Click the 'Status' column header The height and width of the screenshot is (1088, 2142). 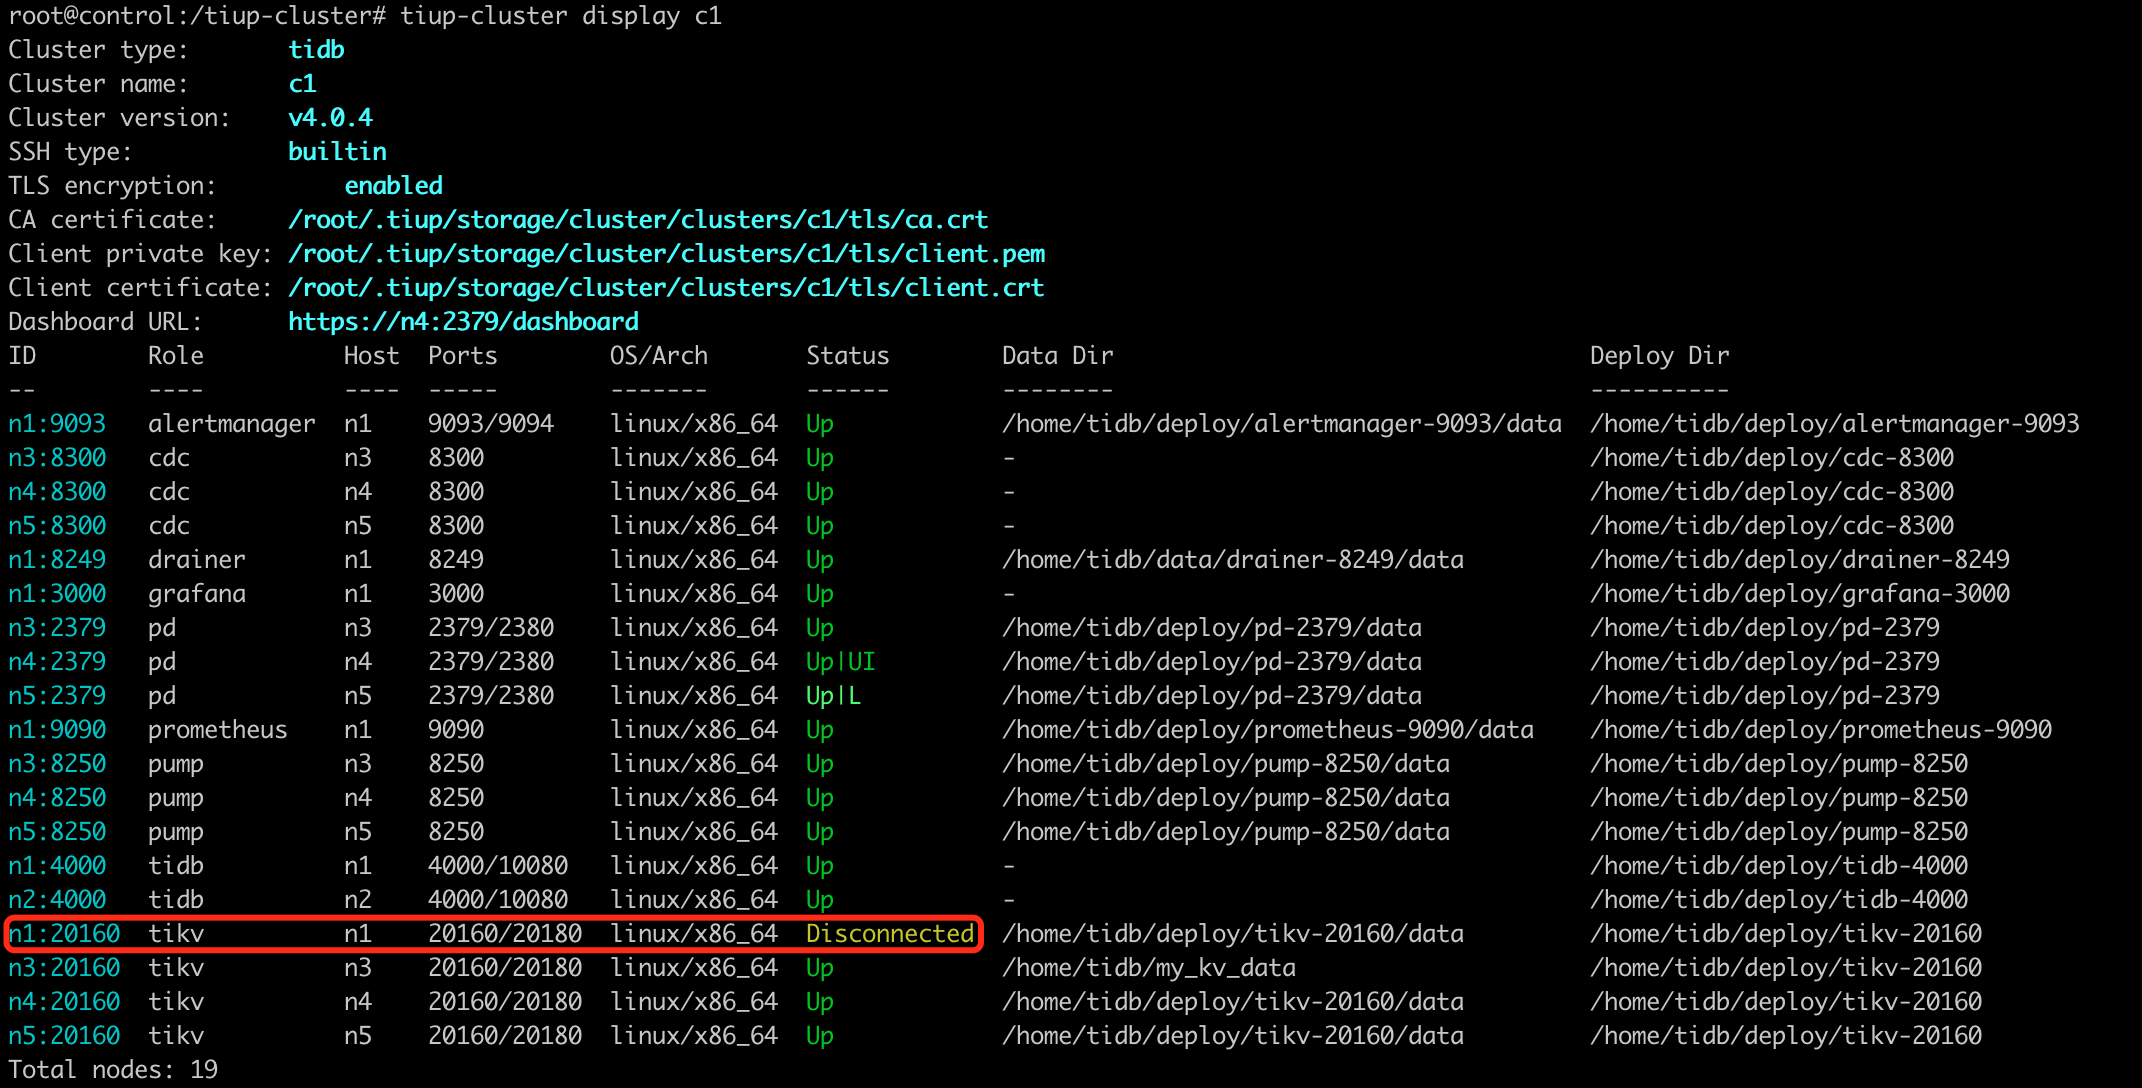(x=847, y=356)
